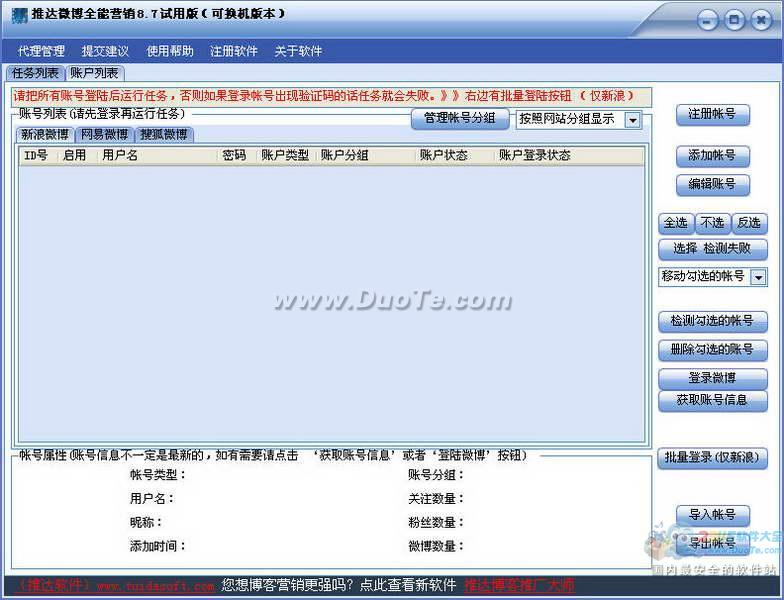The height and width of the screenshot is (600, 784).
Task: Expand the 移动勾选的帐号 dropdown arrow
Action: point(758,277)
